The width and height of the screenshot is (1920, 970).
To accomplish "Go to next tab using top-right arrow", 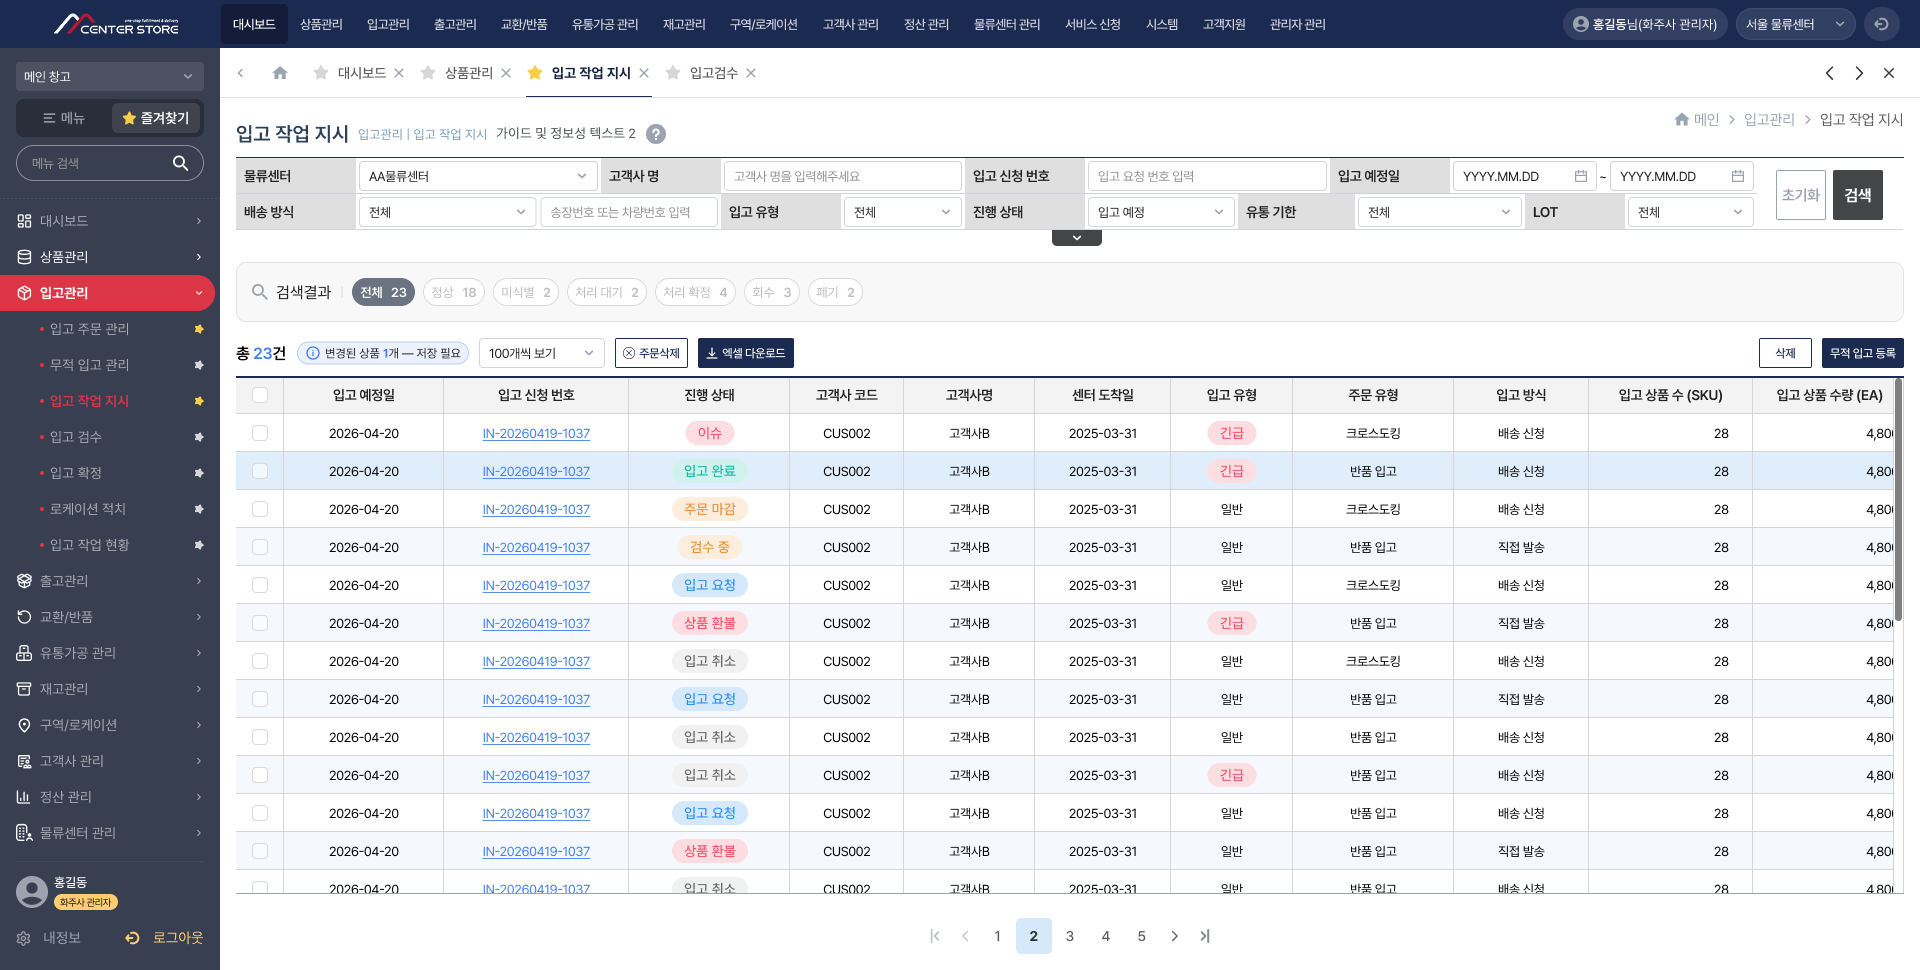I will pos(1859,73).
